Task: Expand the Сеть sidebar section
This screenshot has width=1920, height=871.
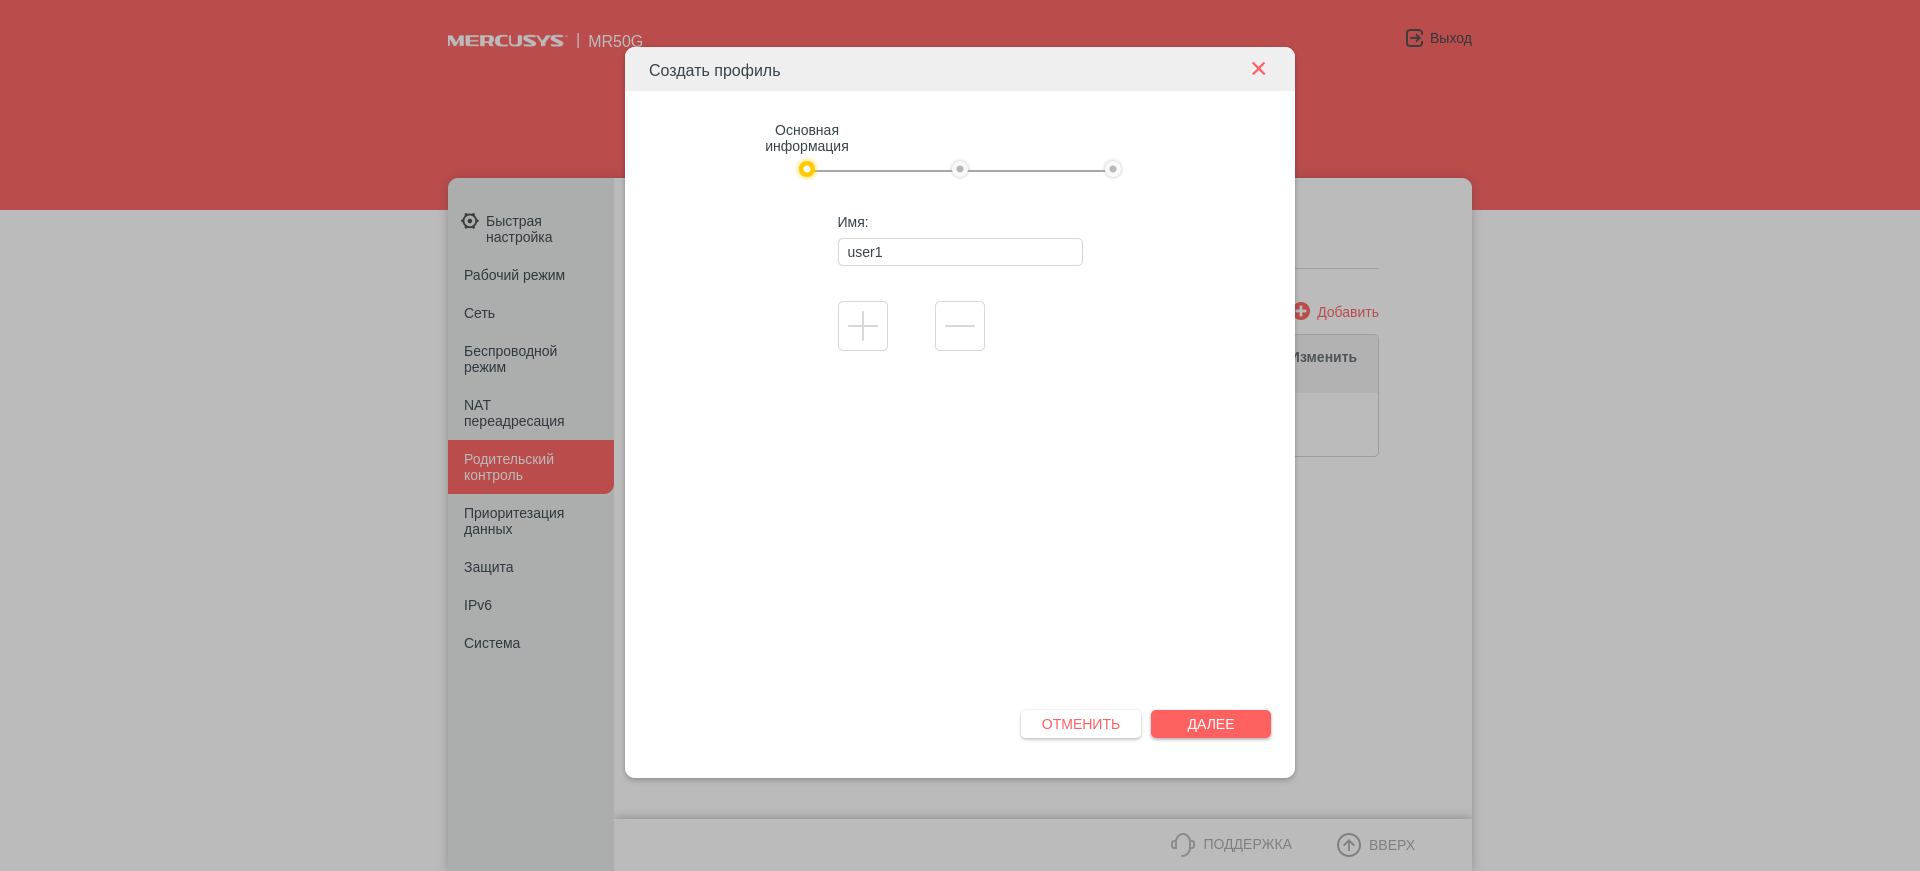Action: pyautogui.click(x=479, y=313)
